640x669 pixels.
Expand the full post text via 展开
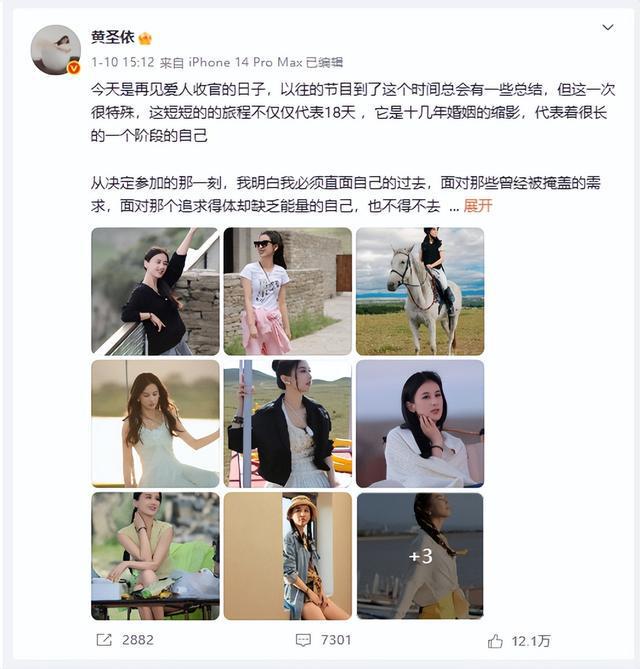[478, 206]
